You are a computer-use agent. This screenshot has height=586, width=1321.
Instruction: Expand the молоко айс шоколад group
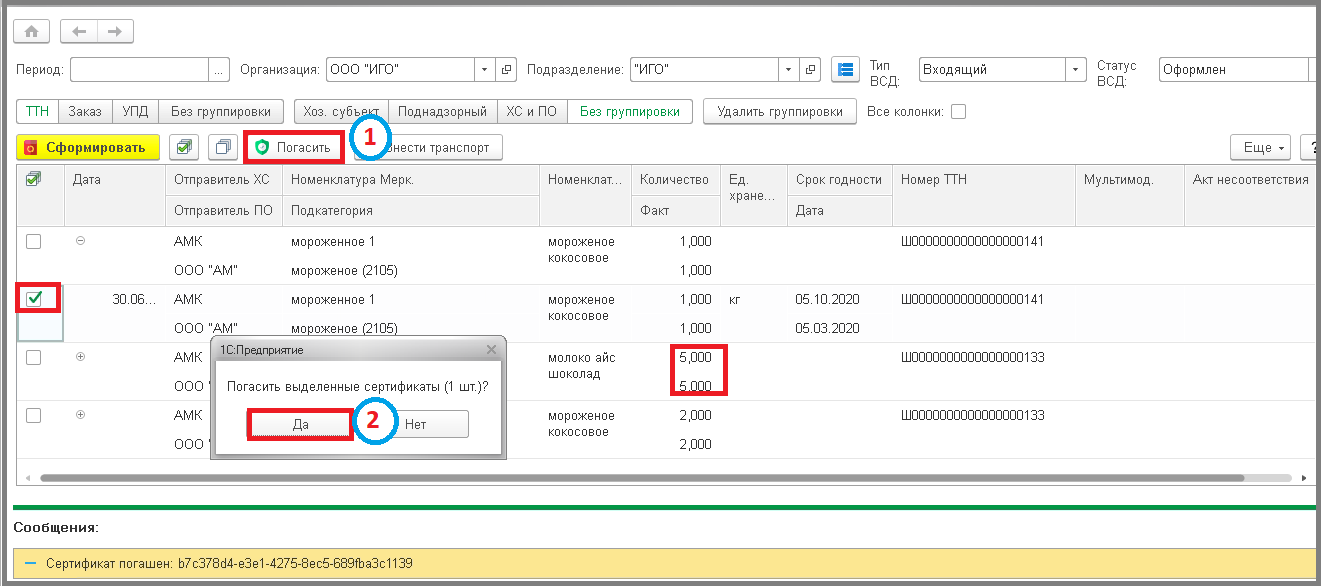tap(81, 357)
